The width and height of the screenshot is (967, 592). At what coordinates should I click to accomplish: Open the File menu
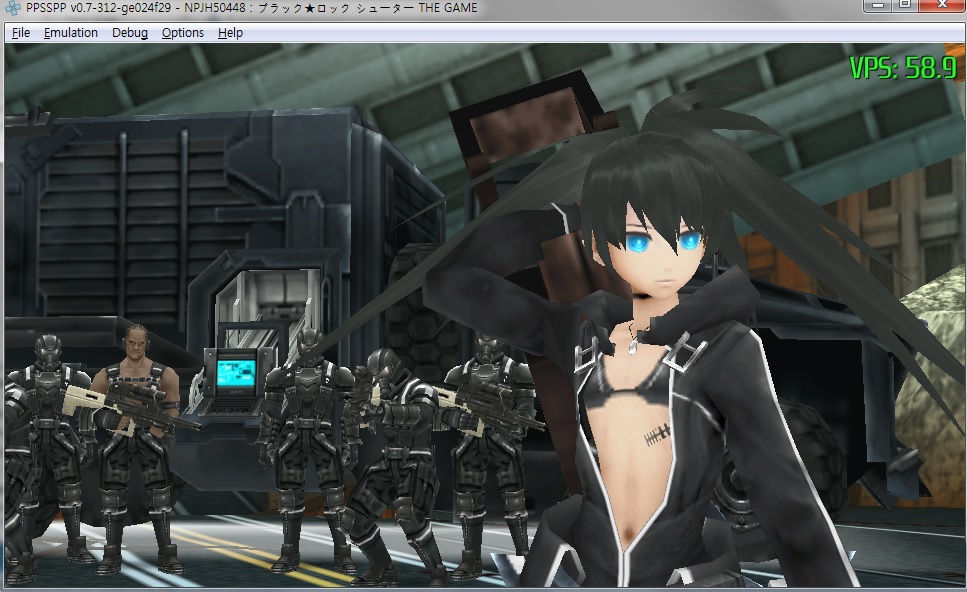coord(21,33)
